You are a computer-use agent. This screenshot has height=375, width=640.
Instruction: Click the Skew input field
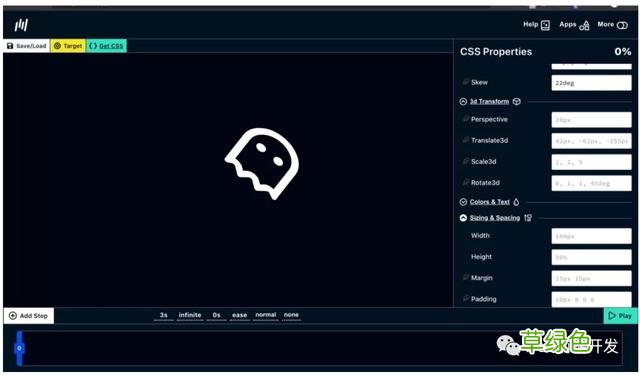(591, 83)
